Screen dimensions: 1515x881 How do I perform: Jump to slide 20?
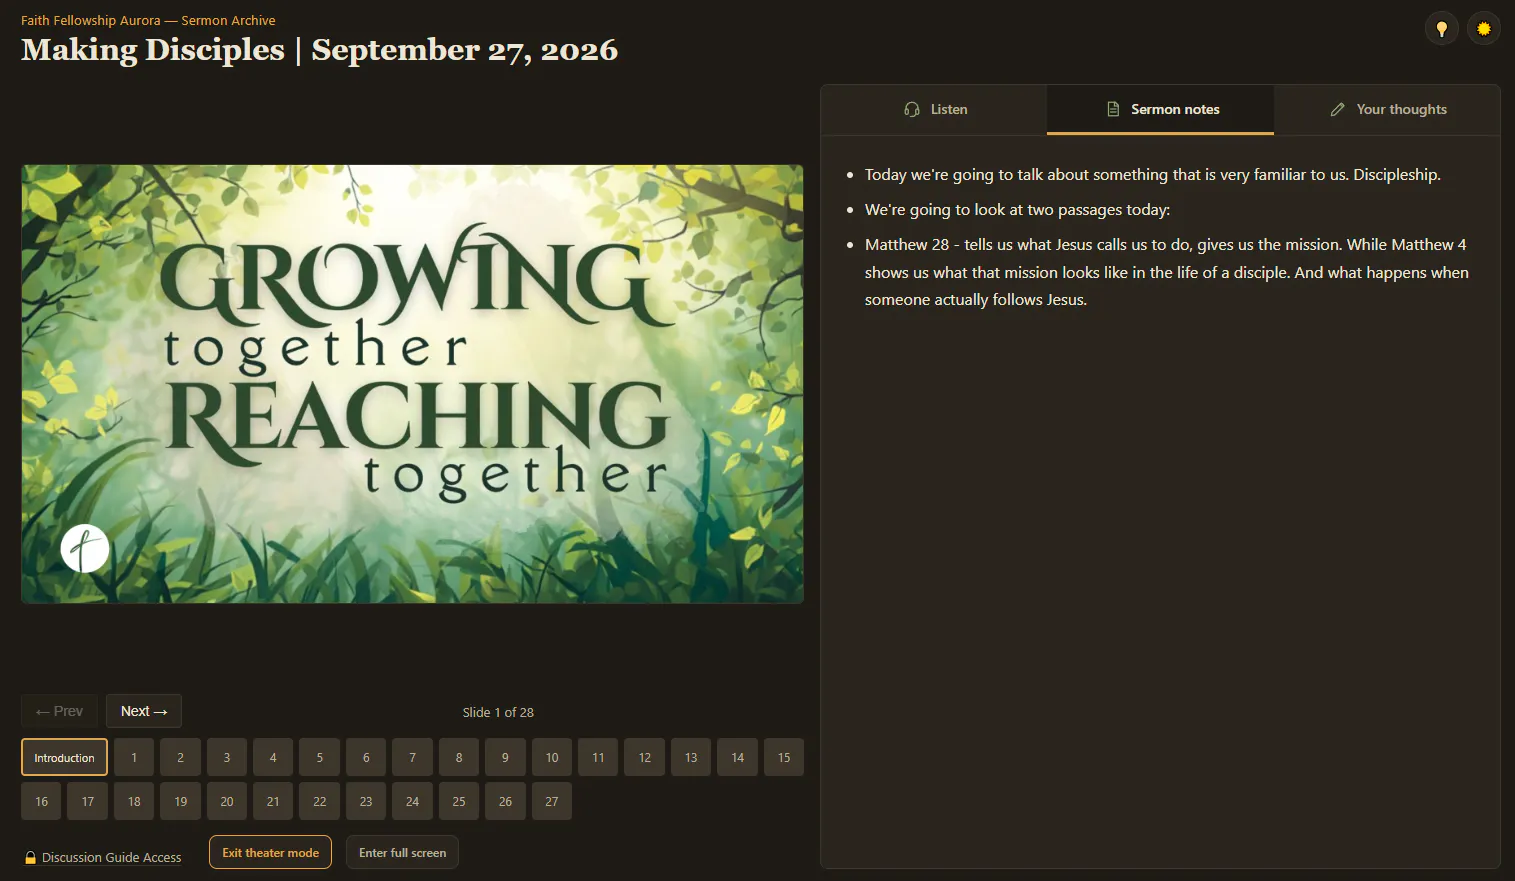[x=227, y=801]
